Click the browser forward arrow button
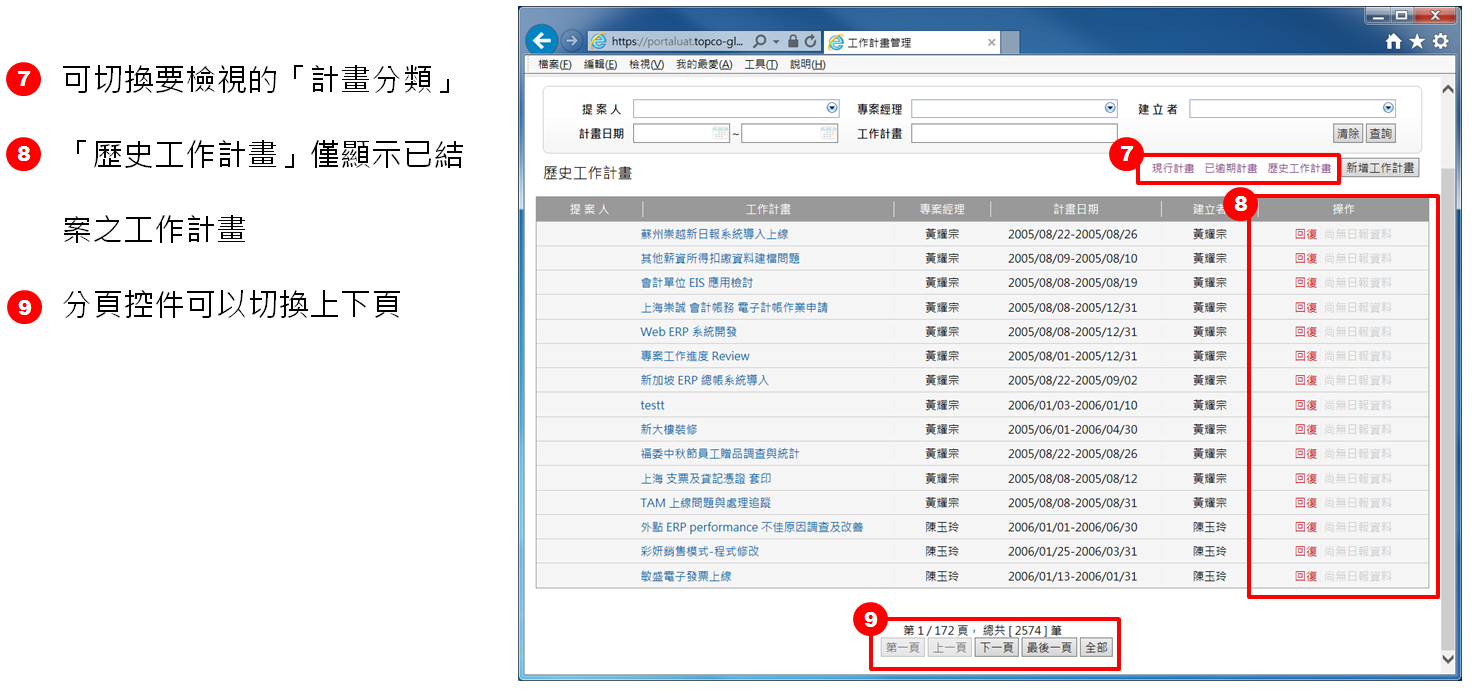 click(x=571, y=41)
